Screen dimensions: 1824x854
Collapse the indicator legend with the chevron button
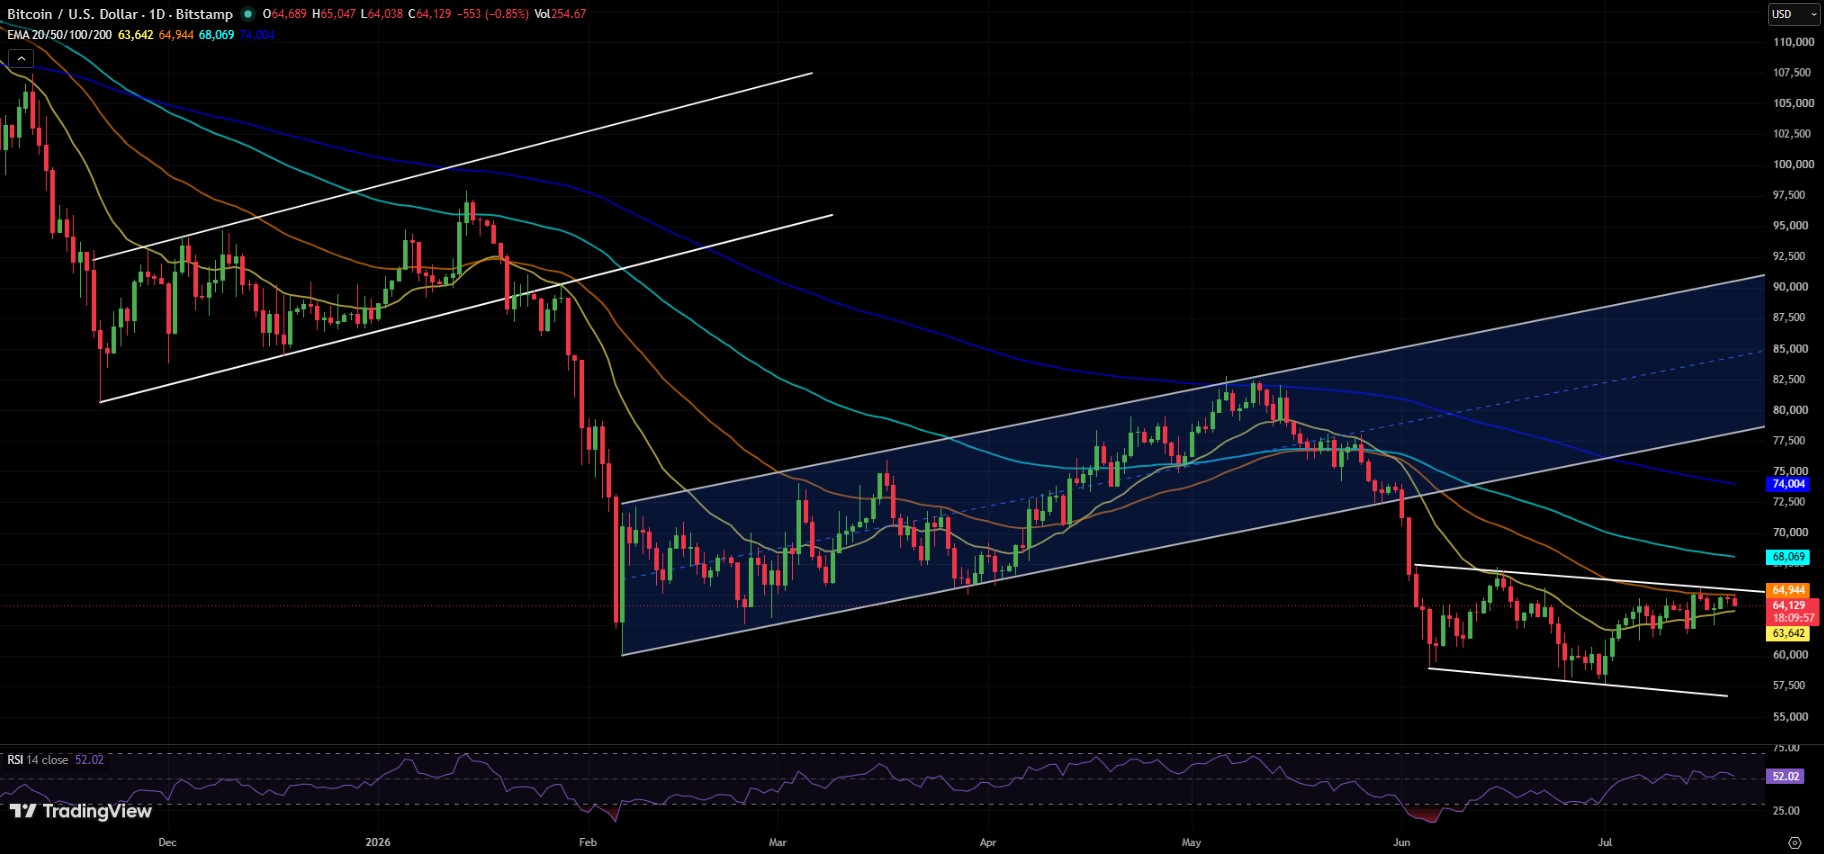[x=20, y=59]
